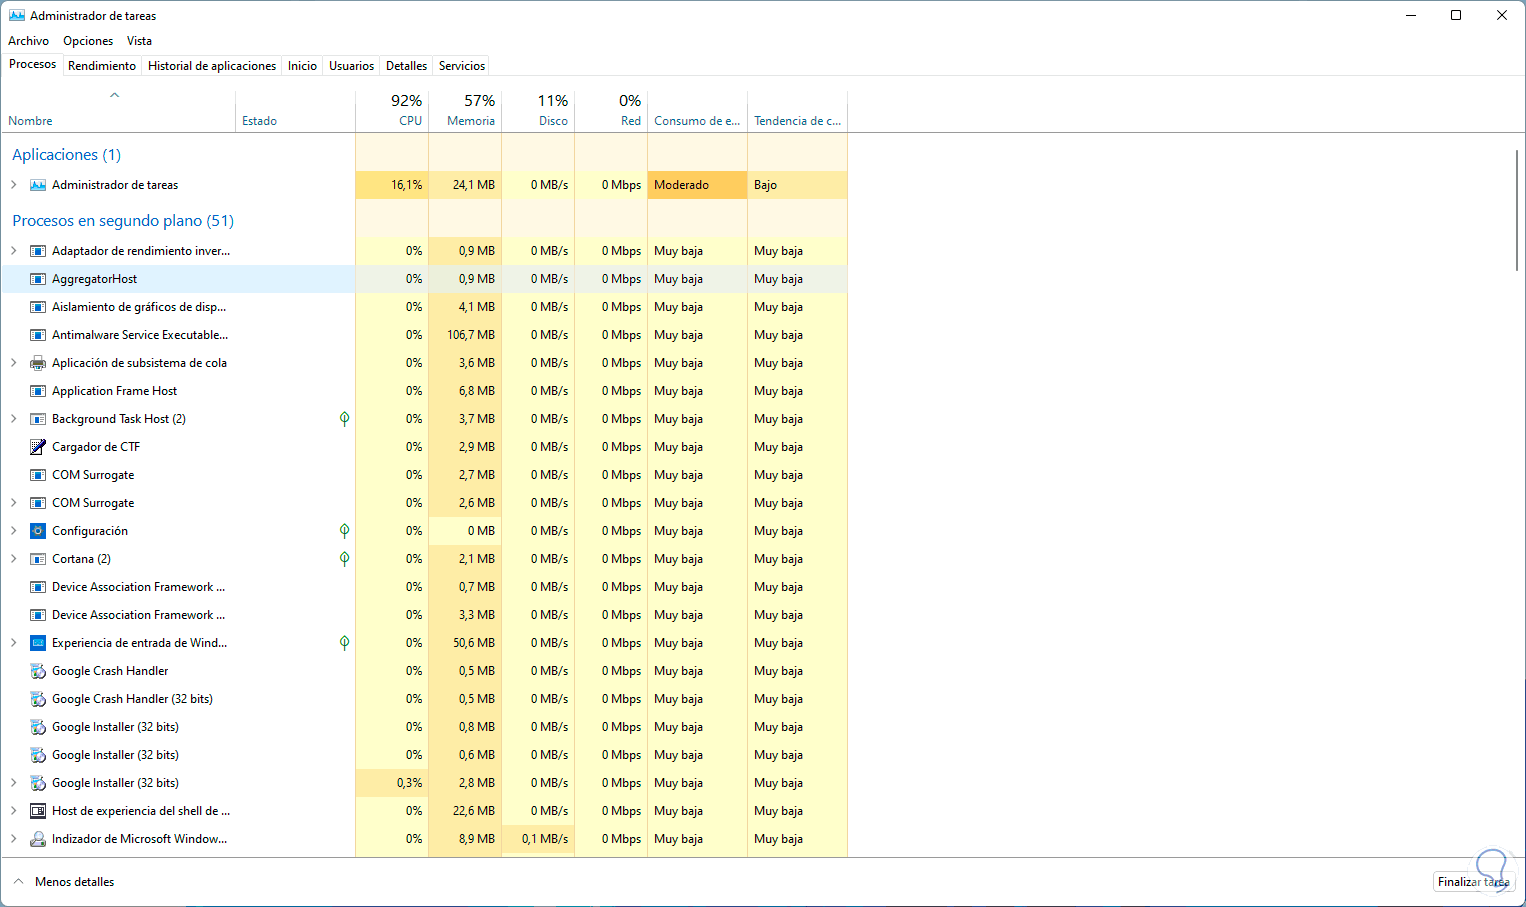The image size is (1526, 907).
Task: Switch to the Rendimiento tab
Action: click(x=102, y=66)
